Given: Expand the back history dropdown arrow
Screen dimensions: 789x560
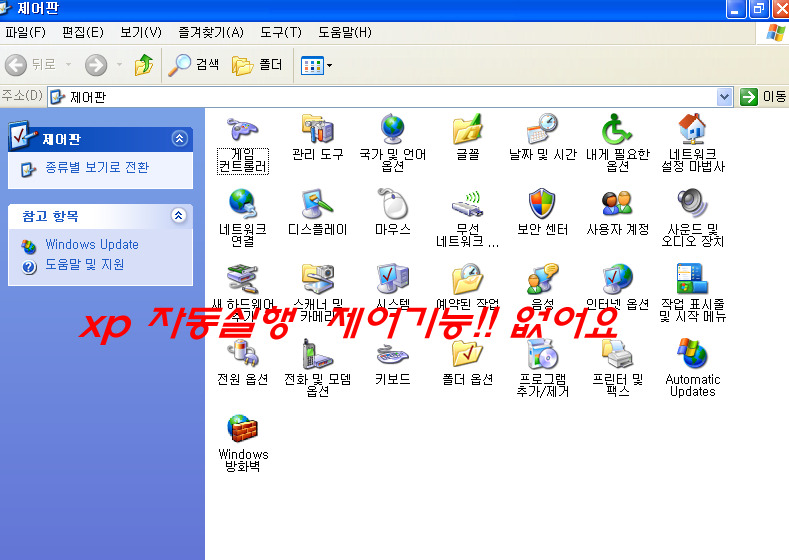Looking at the screenshot, I should (69, 65).
